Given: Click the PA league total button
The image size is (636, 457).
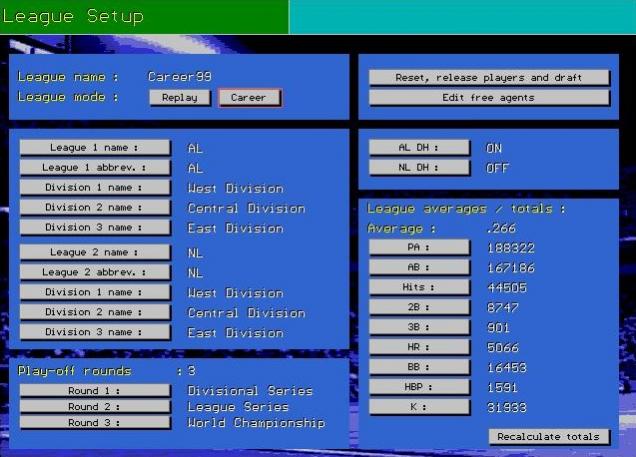Looking at the screenshot, I should tap(418, 247).
